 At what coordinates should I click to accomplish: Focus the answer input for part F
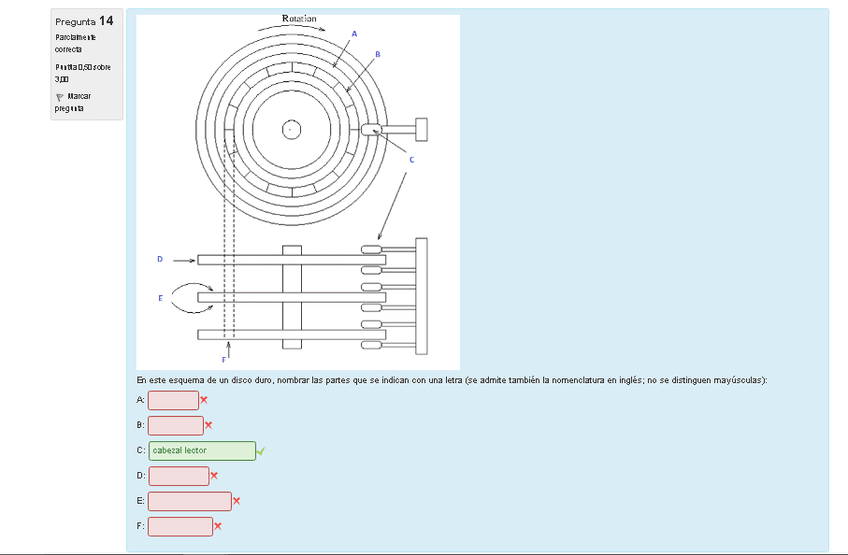pos(180,526)
